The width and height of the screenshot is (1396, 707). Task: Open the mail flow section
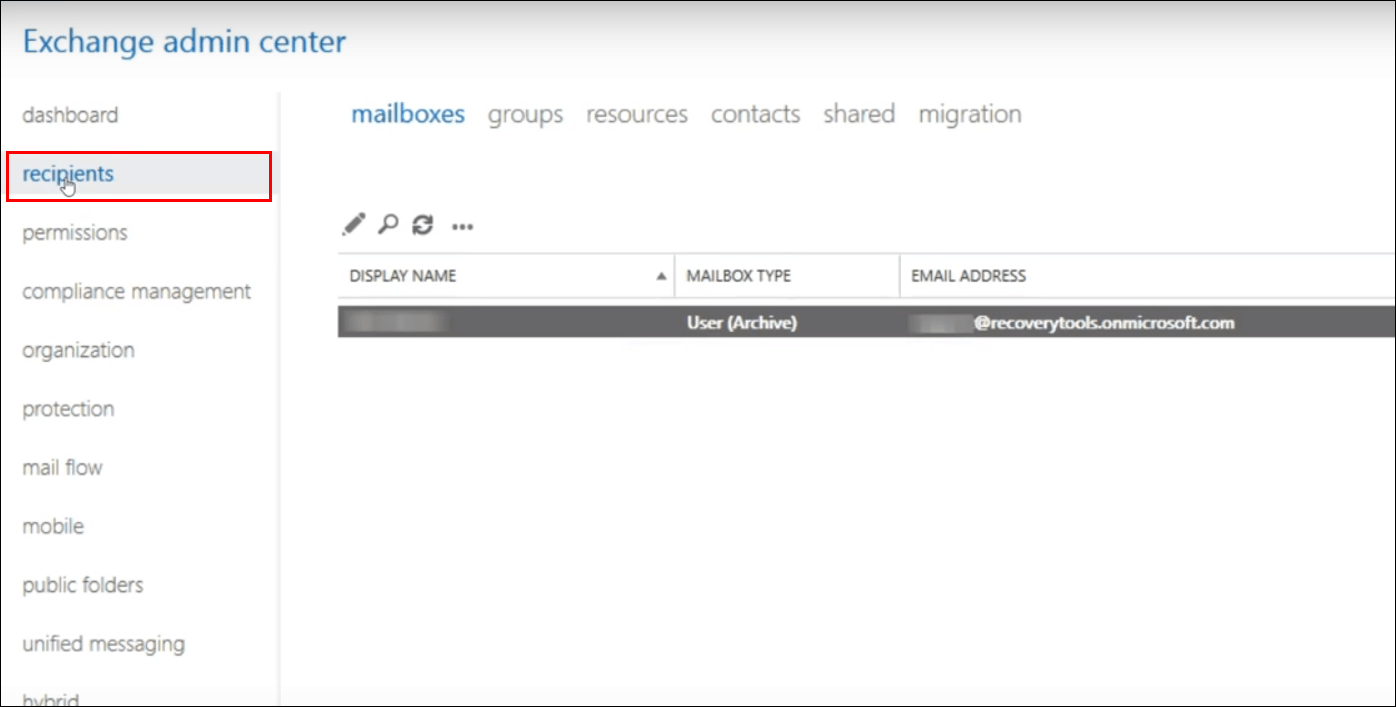61,467
